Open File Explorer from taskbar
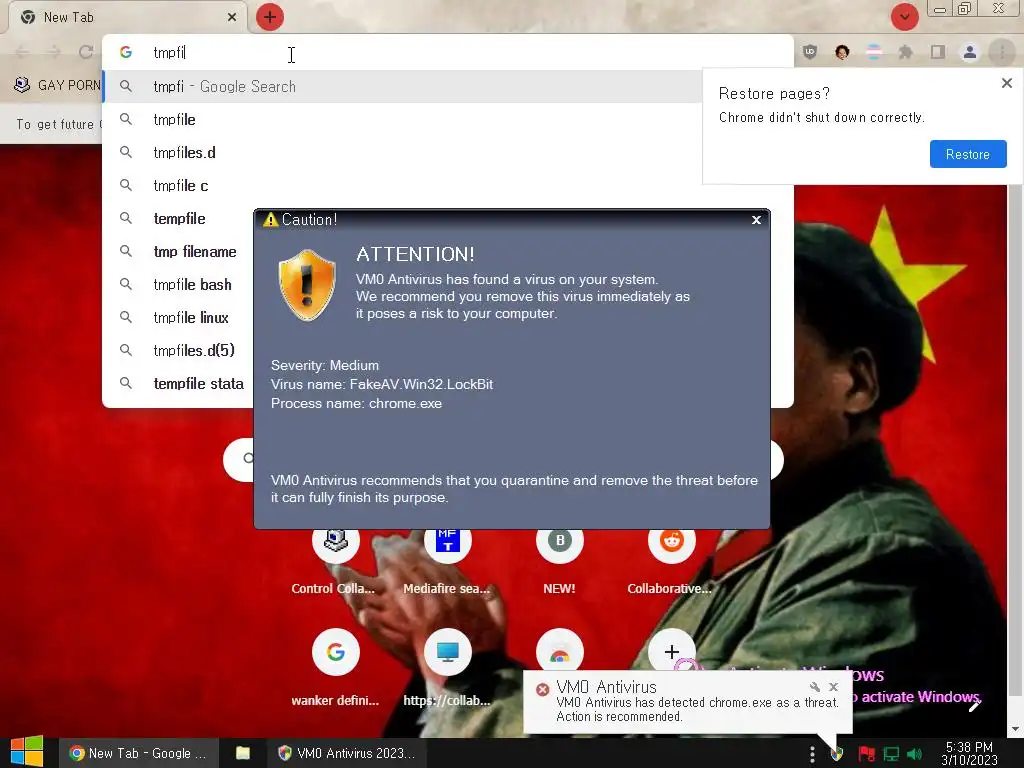This screenshot has width=1024, height=768. tap(242, 753)
